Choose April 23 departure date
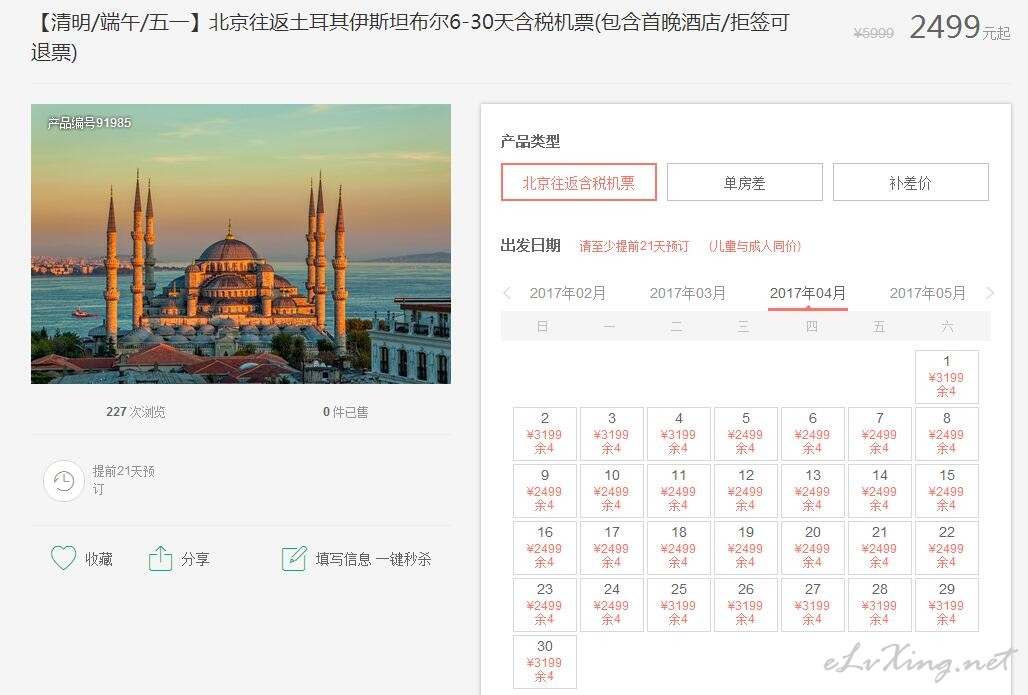This screenshot has height=695, width=1028. click(545, 605)
